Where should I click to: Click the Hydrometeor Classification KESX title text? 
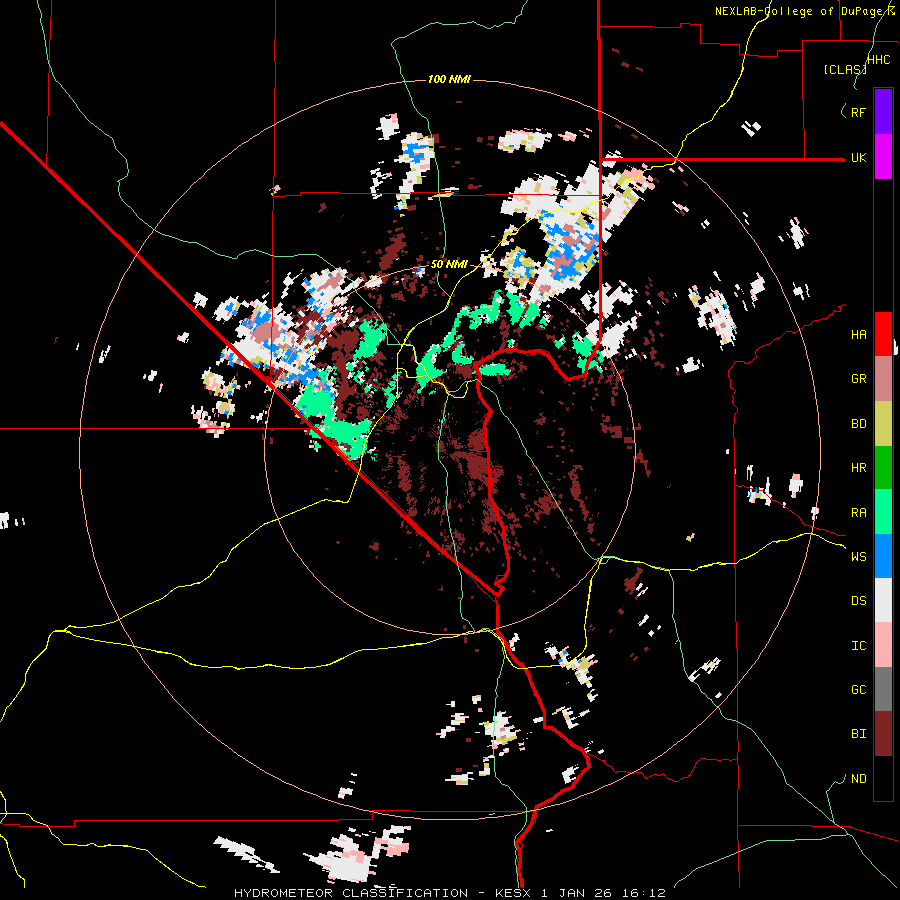point(449,893)
